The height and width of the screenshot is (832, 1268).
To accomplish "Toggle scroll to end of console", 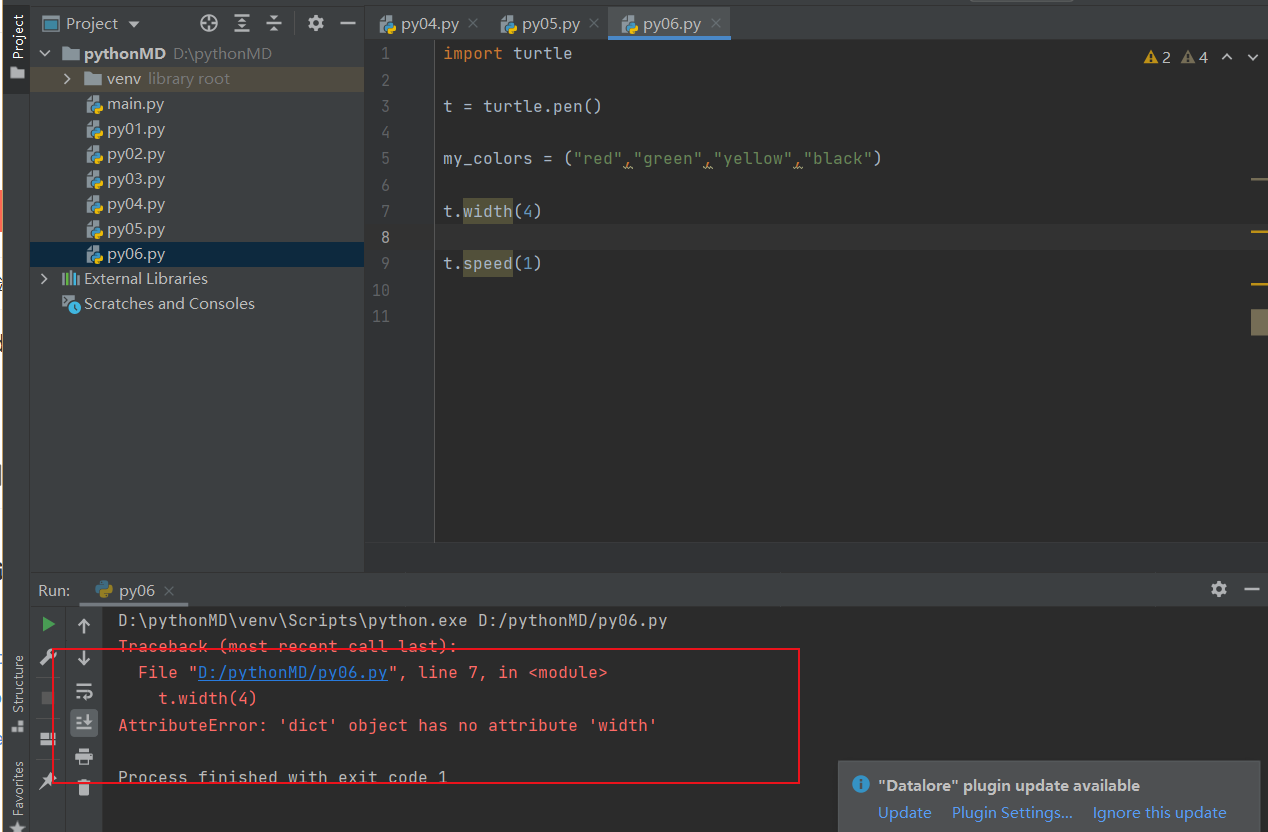I will [84, 722].
